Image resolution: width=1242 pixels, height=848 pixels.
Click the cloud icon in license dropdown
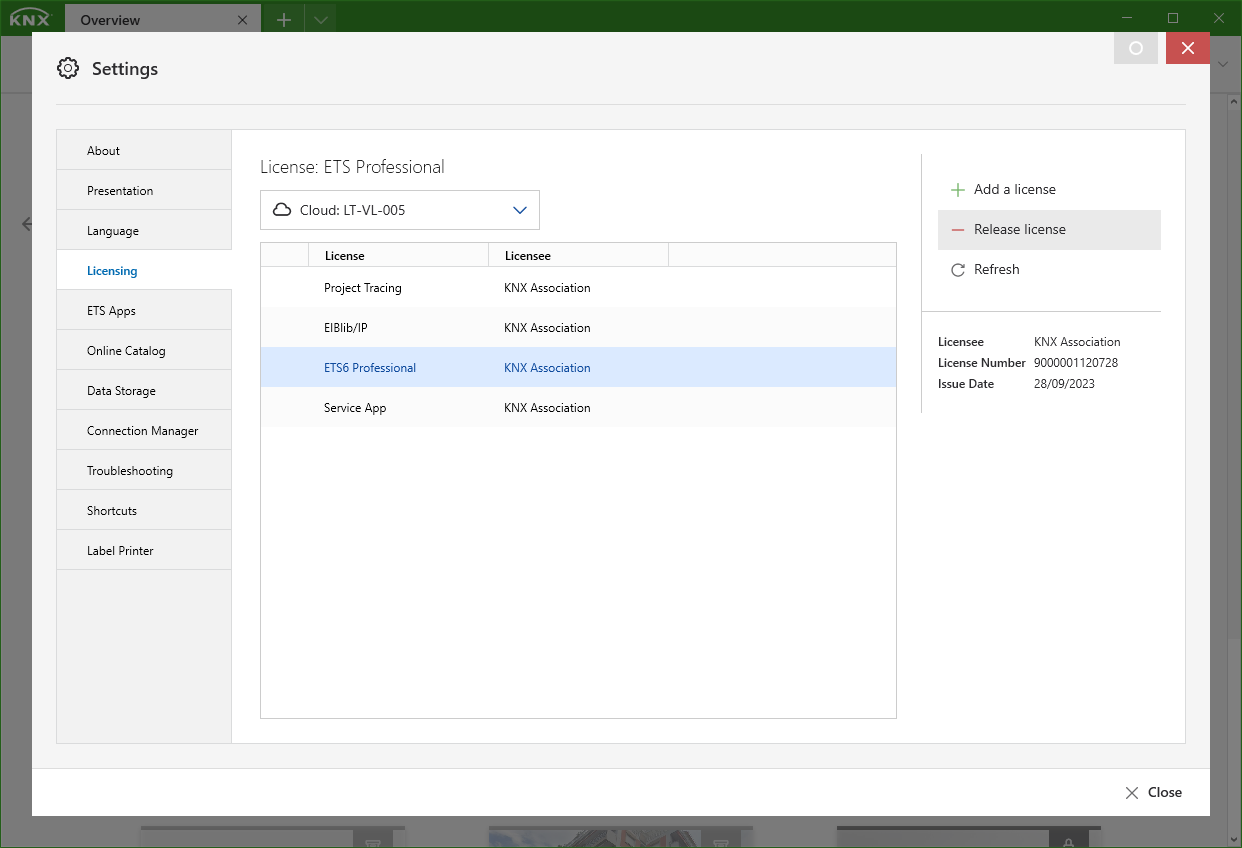click(282, 210)
